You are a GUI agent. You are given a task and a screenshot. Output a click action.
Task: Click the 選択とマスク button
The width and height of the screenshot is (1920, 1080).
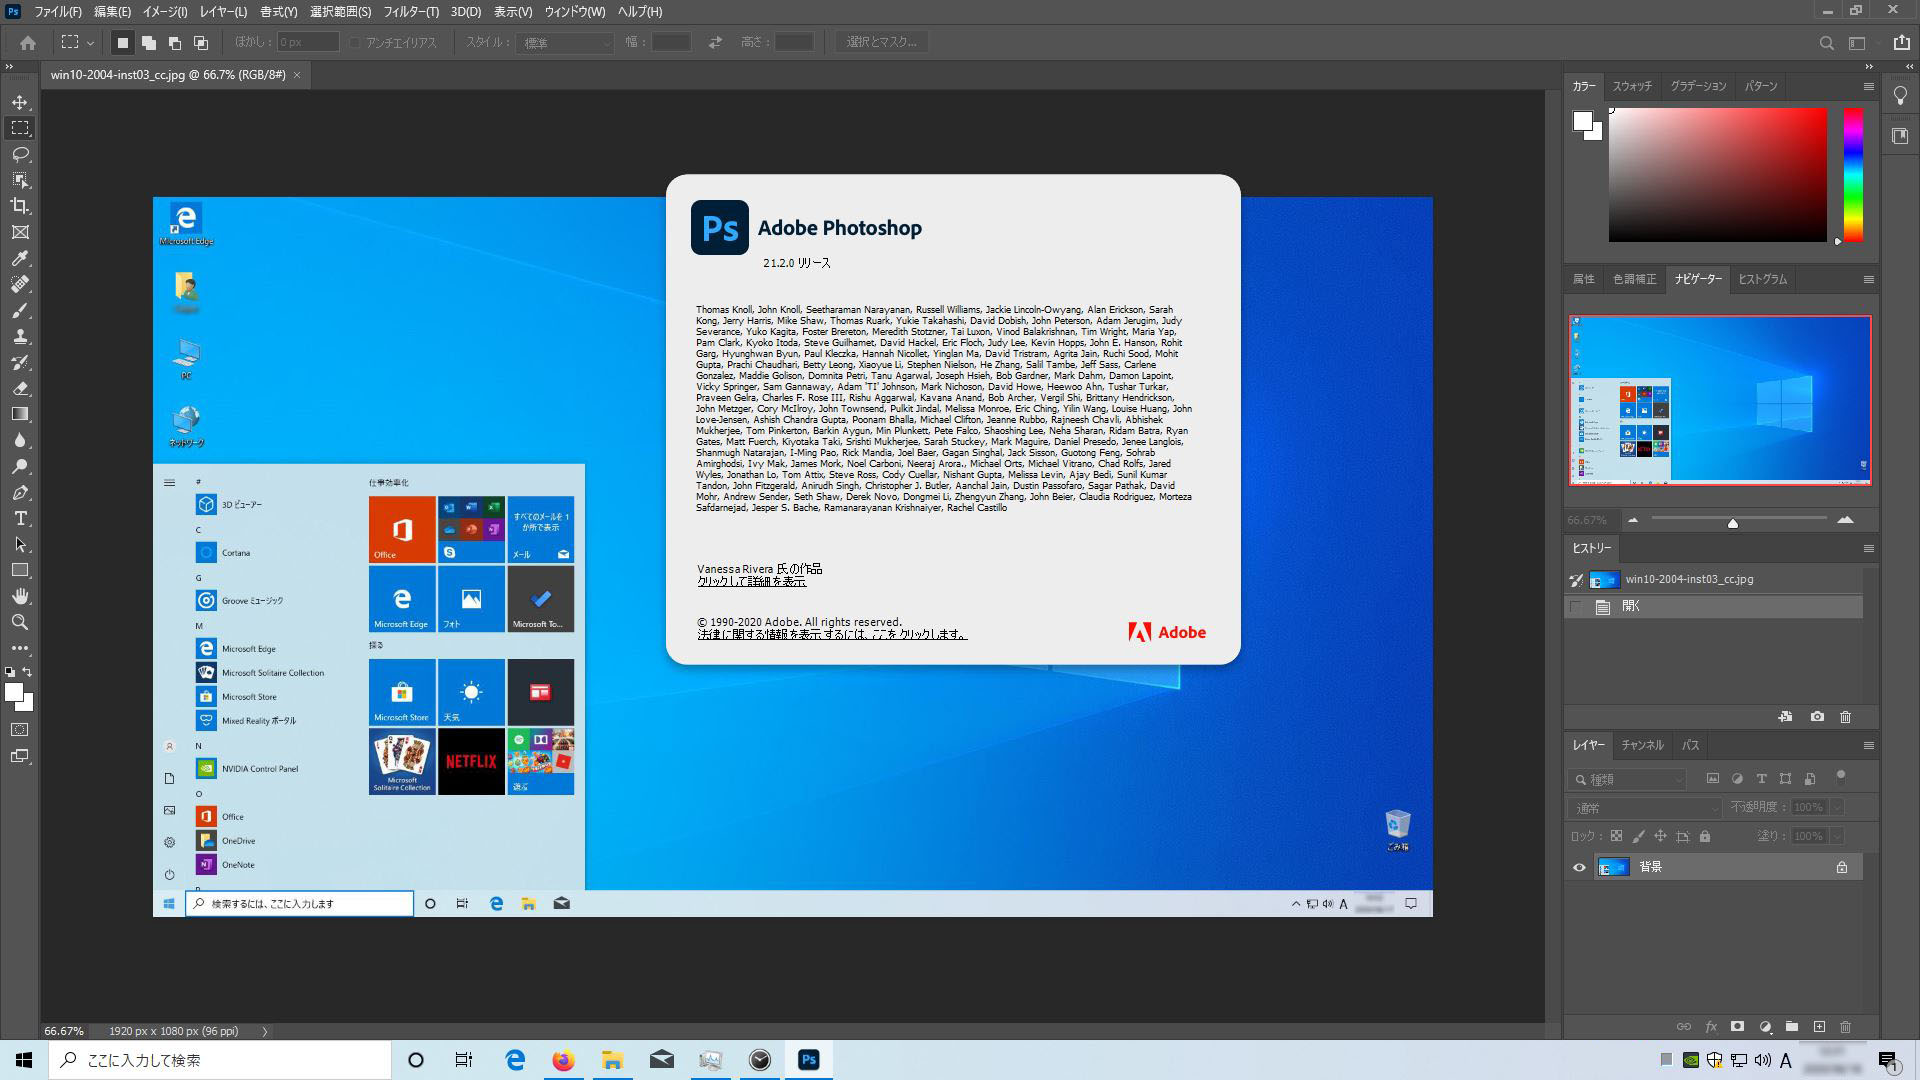(x=881, y=42)
